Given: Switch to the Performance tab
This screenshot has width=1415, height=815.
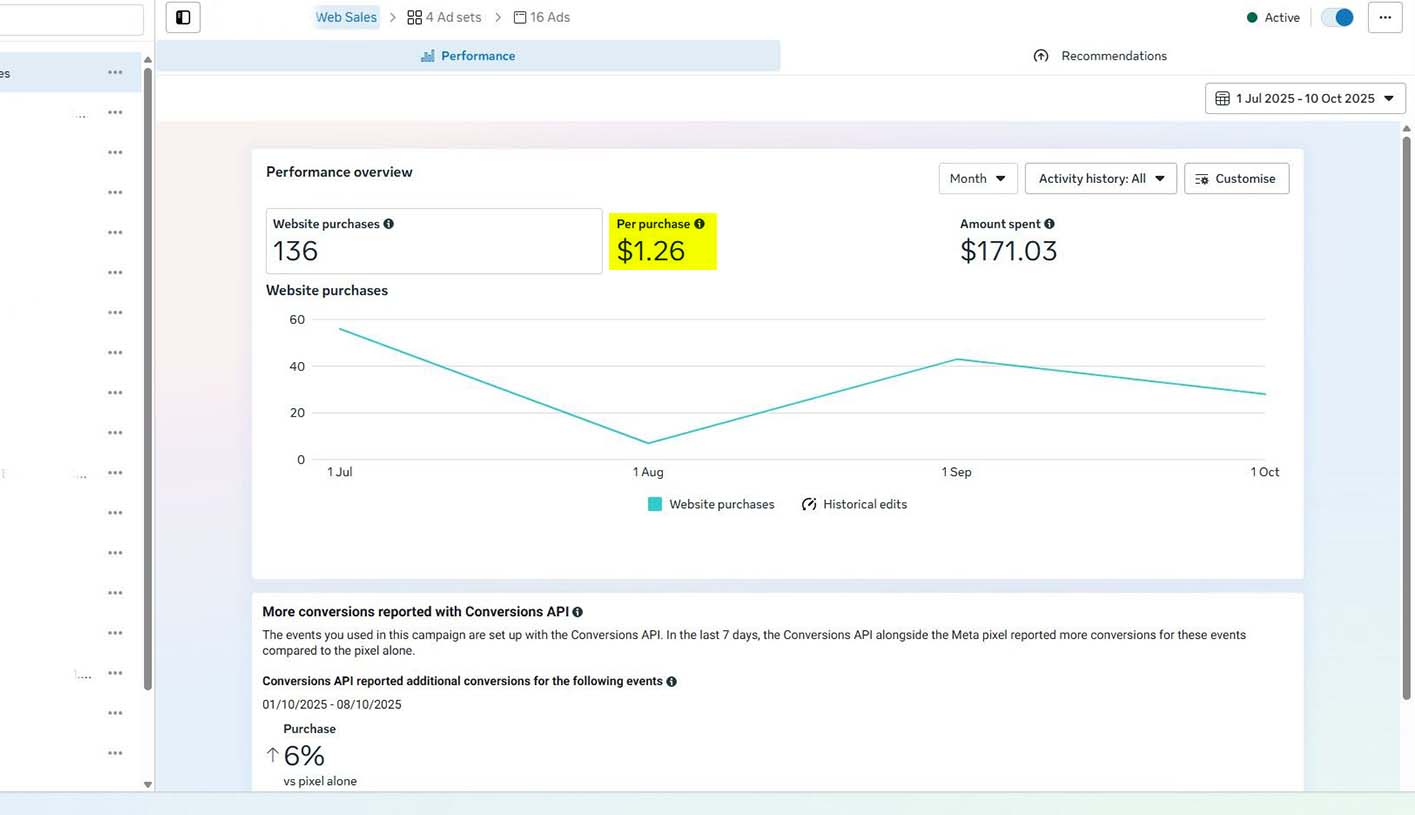Looking at the screenshot, I should [x=468, y=56].
